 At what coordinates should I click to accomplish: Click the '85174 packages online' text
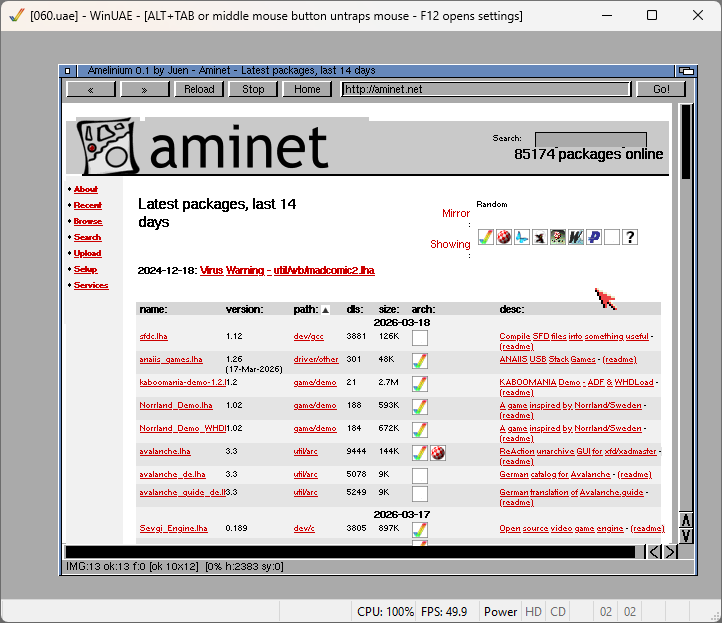588,154
